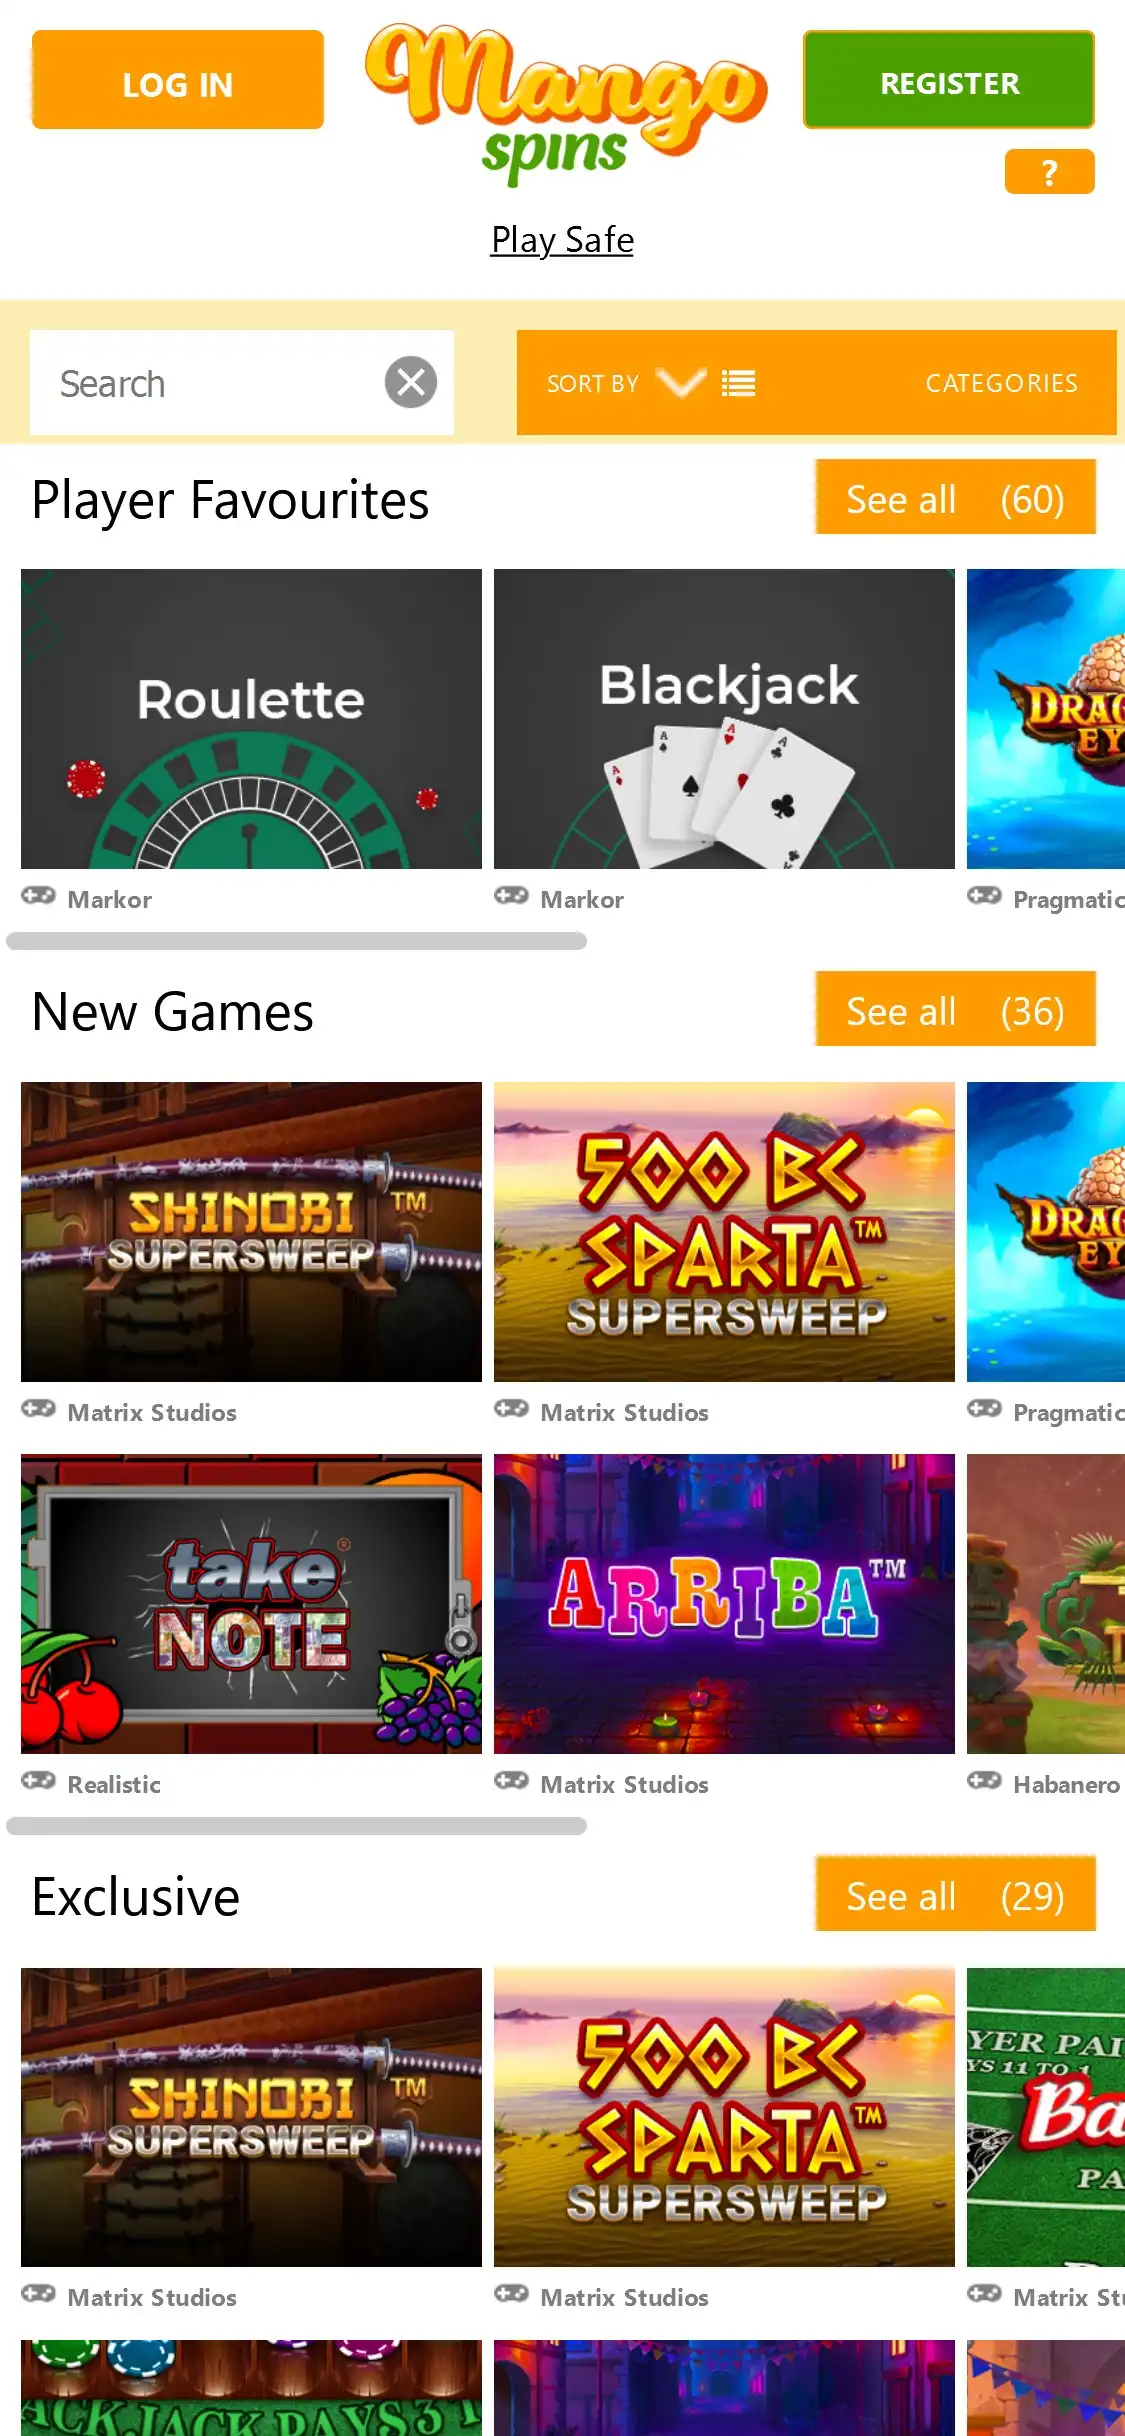
Task: See all 60 Player Favourites
Action: (x=955, y=497)
